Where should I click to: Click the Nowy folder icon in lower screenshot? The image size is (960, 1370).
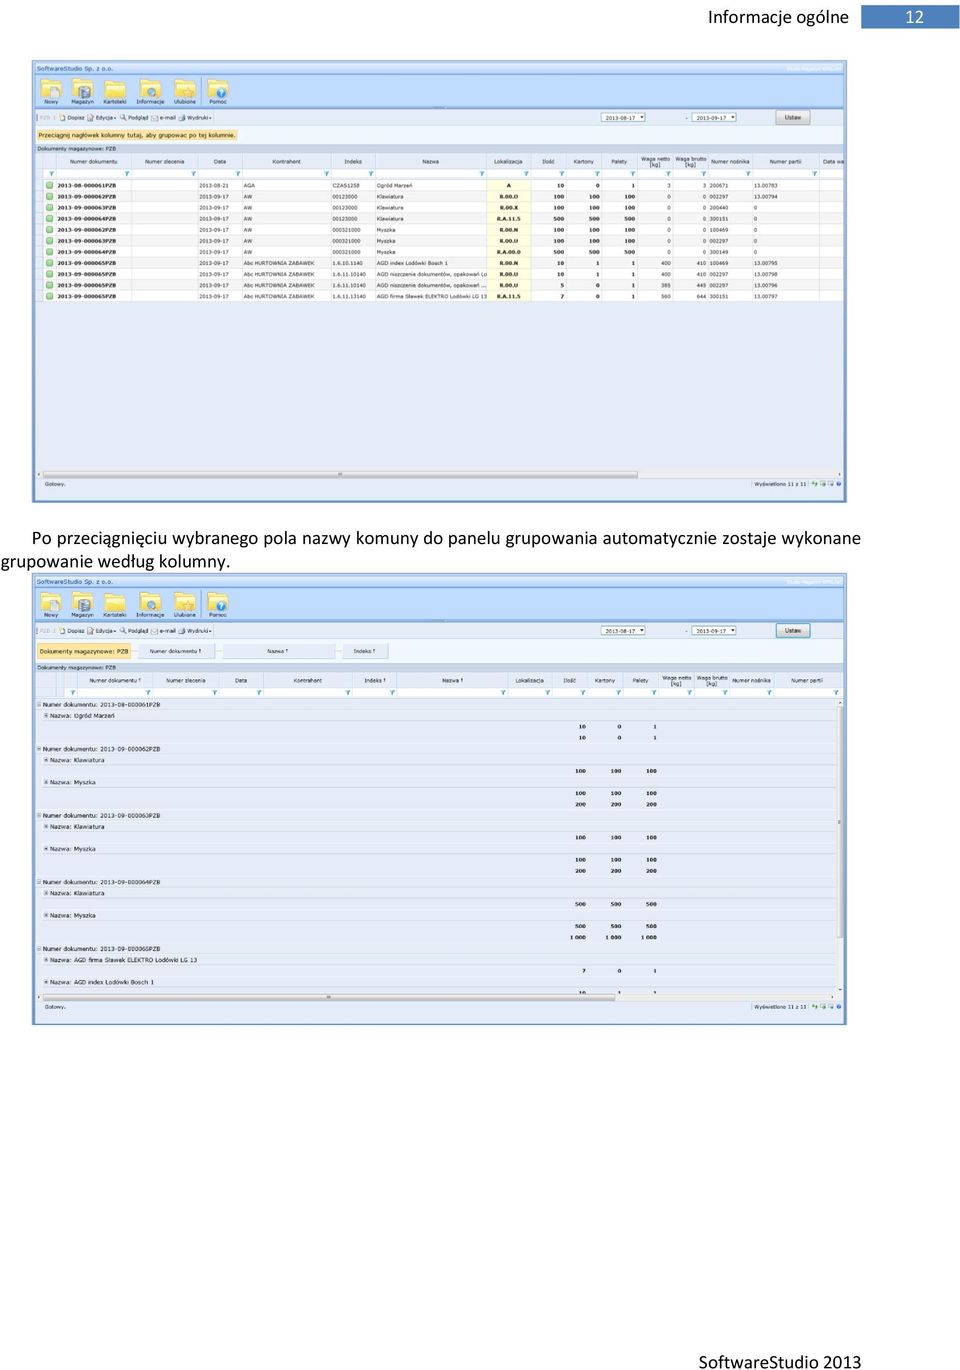[51, 603]
